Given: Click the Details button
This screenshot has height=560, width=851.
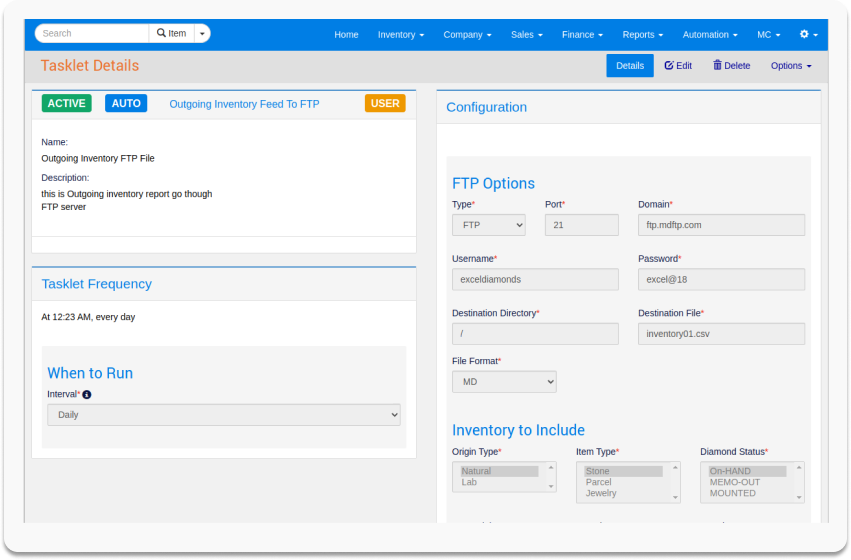Looking at the screenshot, I should tap(630, 66).
